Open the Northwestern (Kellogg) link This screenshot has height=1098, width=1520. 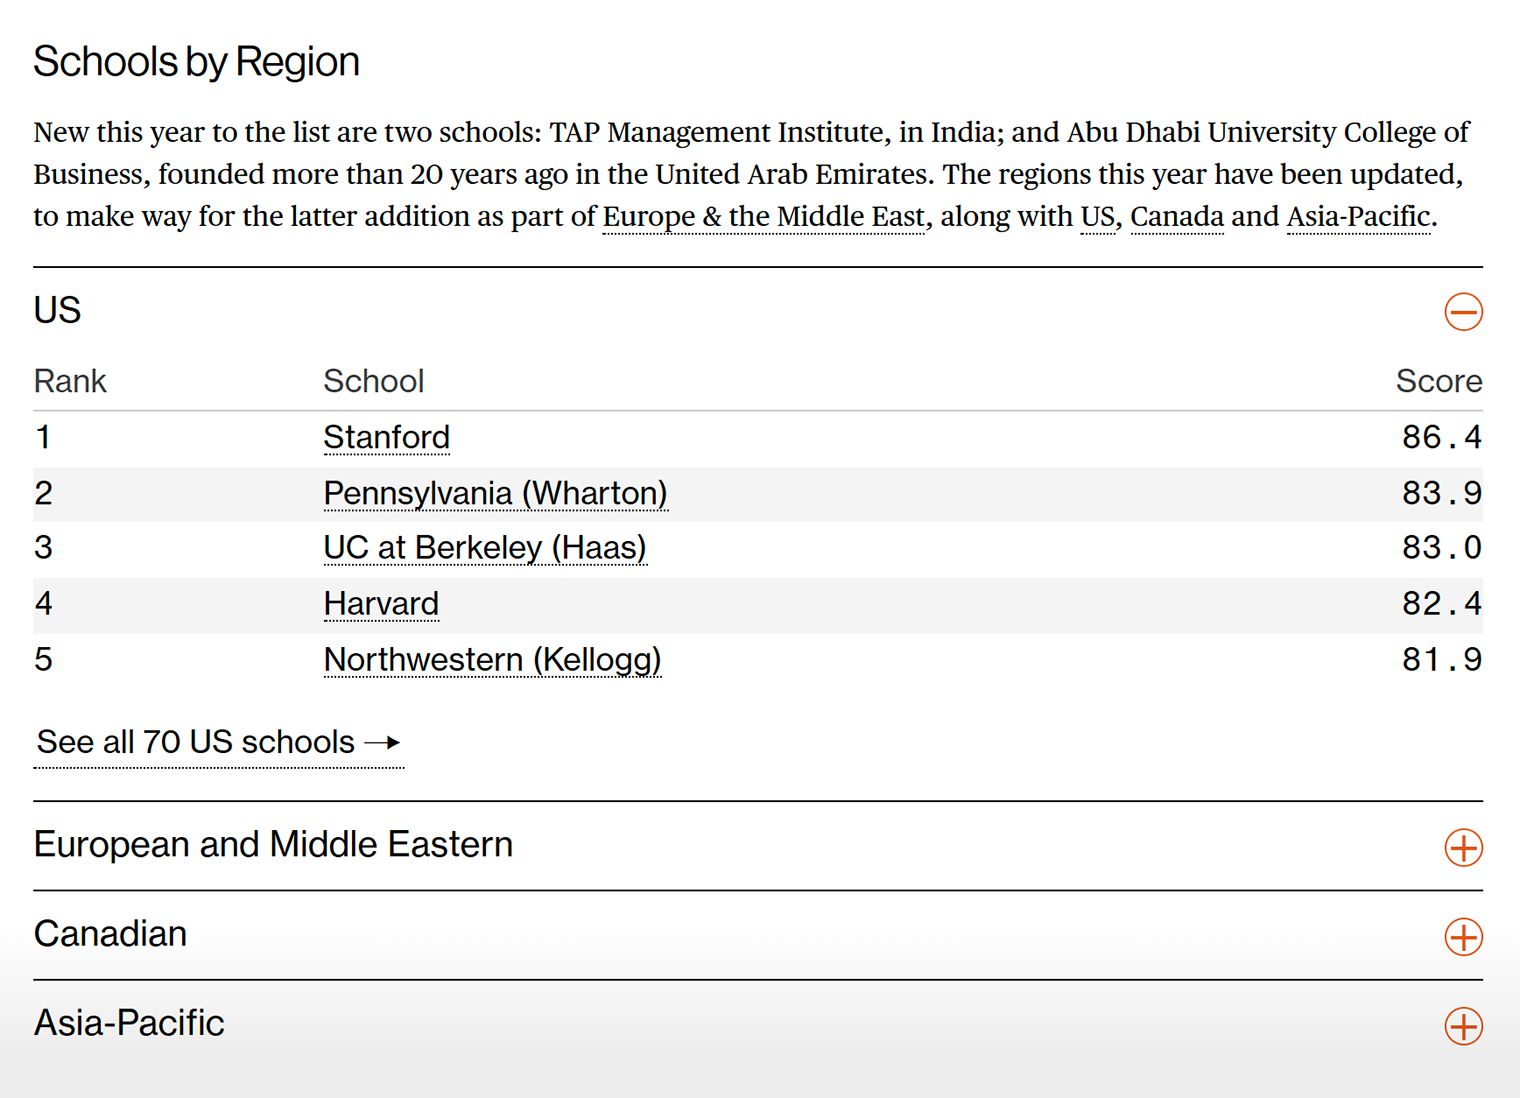pyautogui.click(x=492, y=660)
